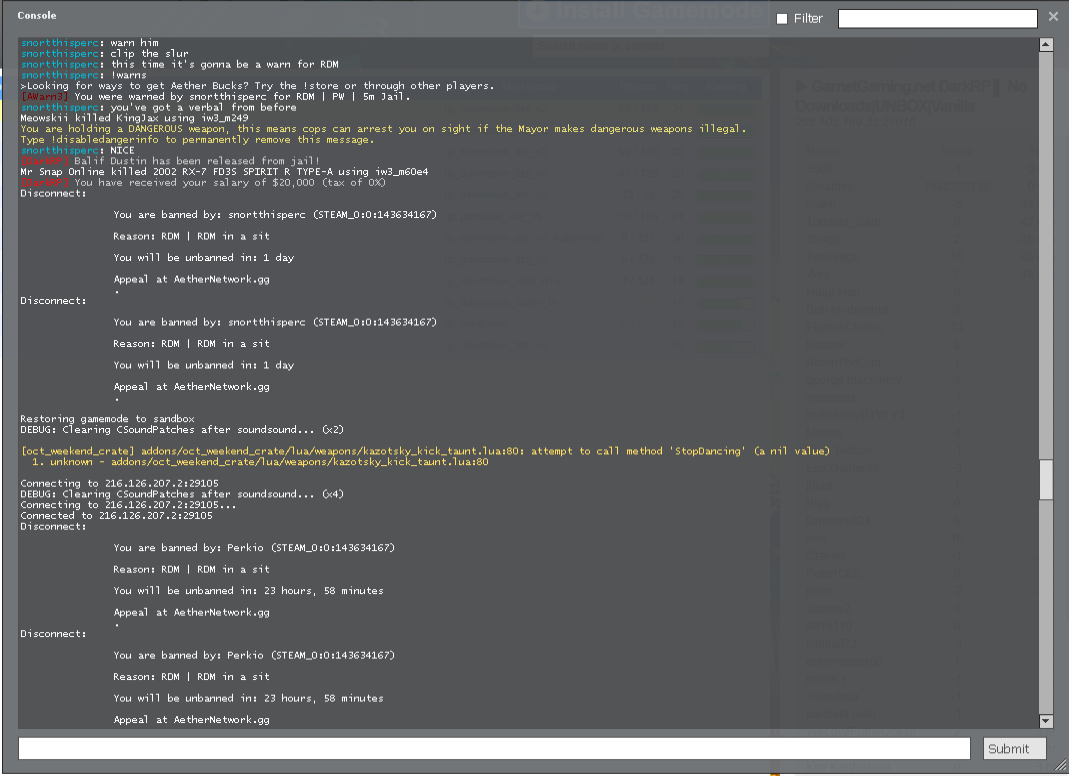Select 'Connected to 216.126.207.2:29105' line

coord(117,516)
